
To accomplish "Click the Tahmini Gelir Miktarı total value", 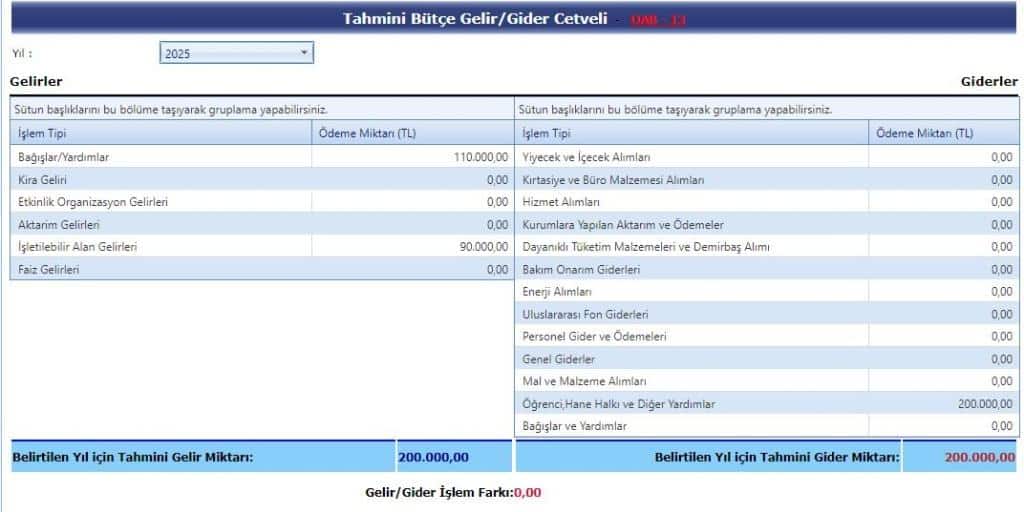I will (434, 458).
